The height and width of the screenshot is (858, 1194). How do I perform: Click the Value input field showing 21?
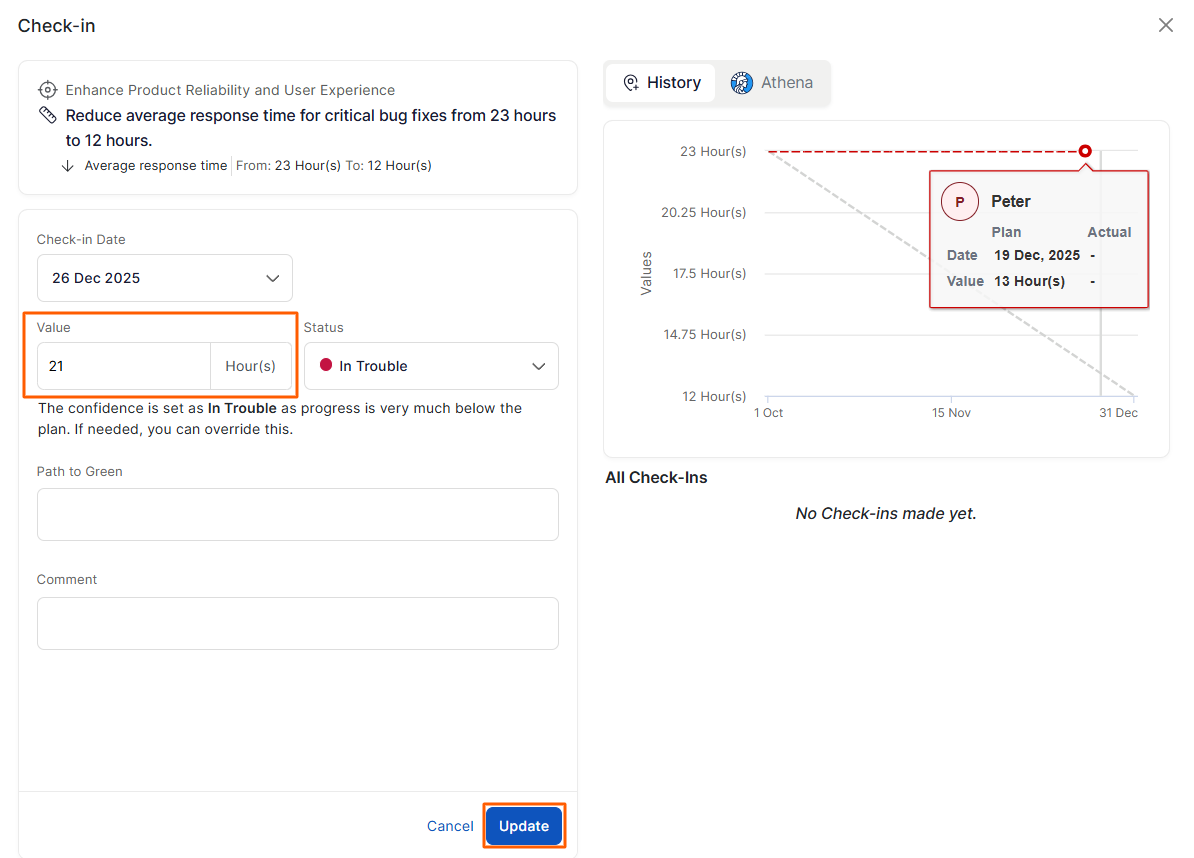tap(124, 366)
